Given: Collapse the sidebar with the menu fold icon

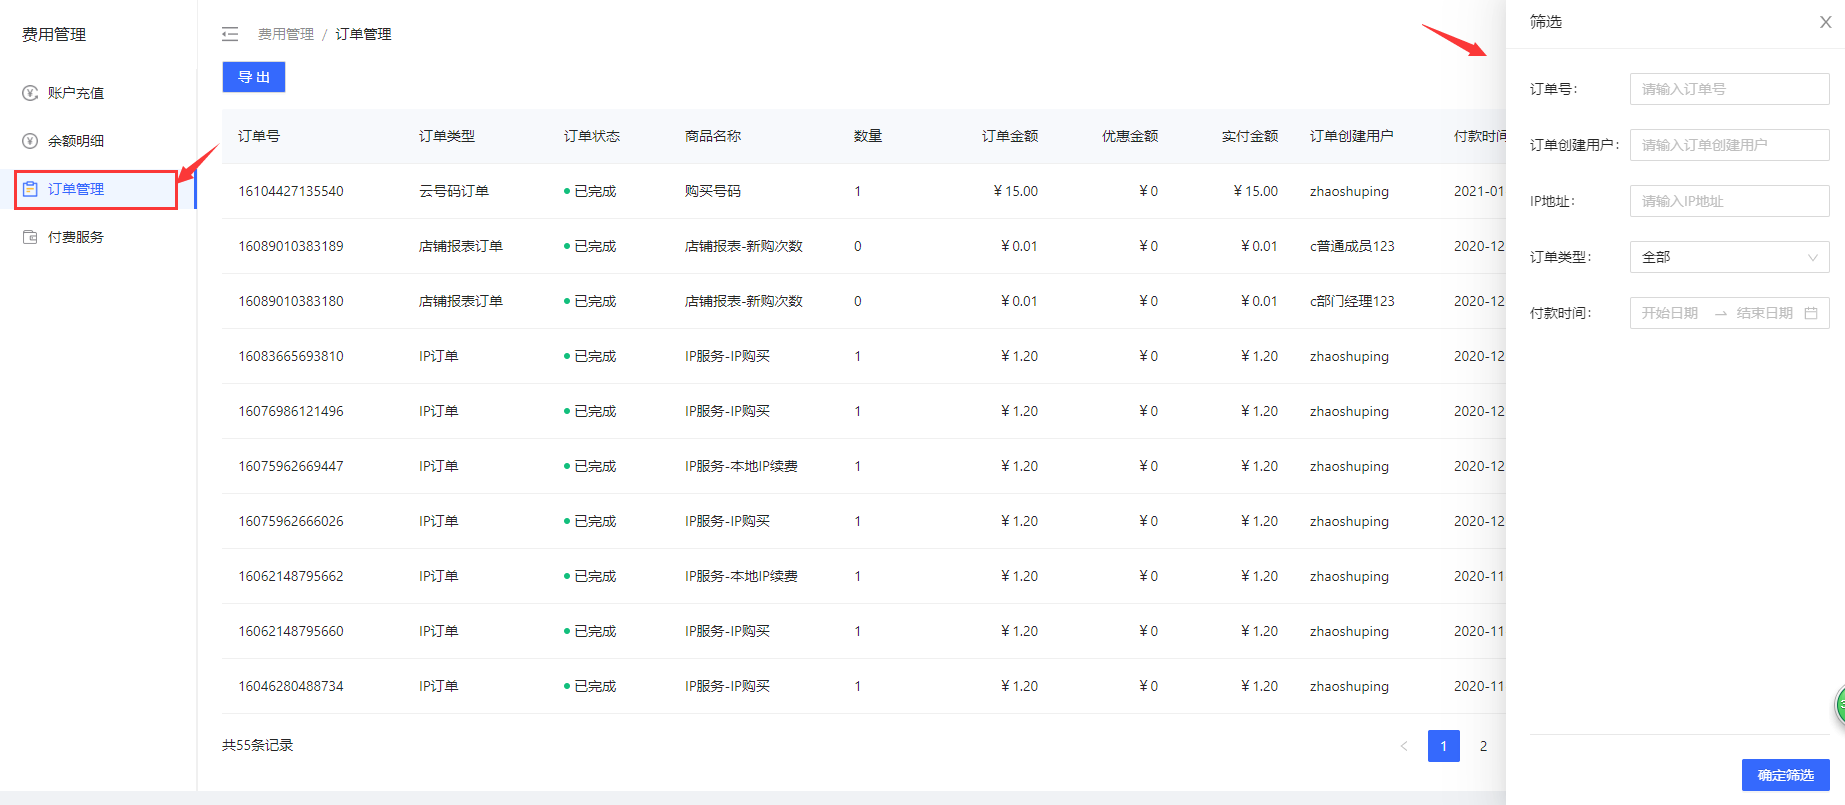Looking at the screenshot, I should 230,34.
